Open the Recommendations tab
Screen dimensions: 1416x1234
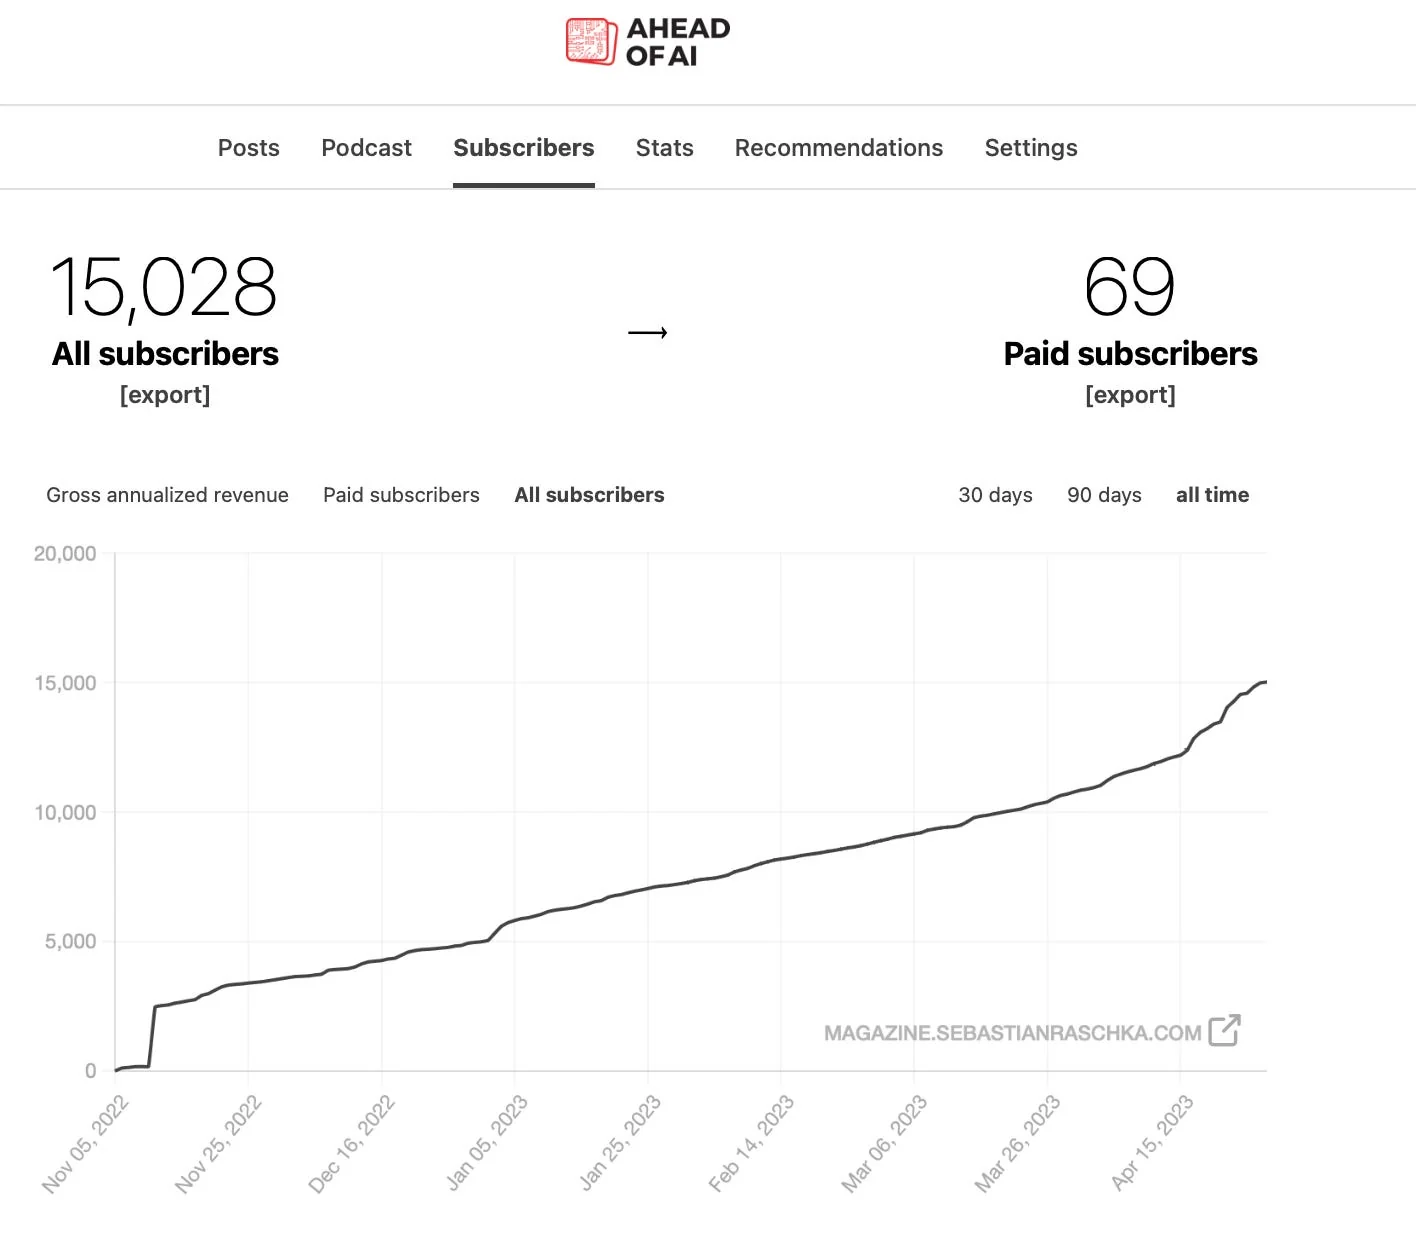pyautogui.click(x=839, y=148)
